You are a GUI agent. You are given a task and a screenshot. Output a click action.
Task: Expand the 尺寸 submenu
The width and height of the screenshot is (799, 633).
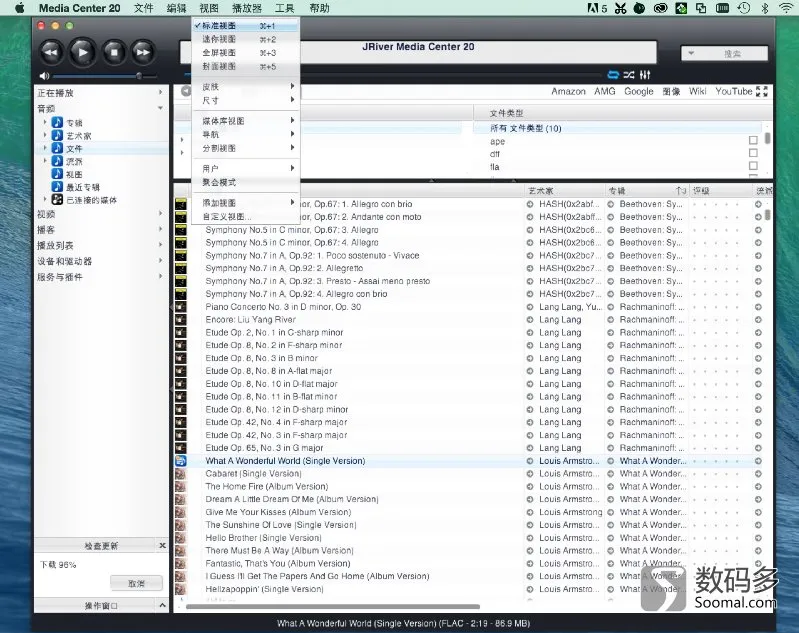[246, 100]
